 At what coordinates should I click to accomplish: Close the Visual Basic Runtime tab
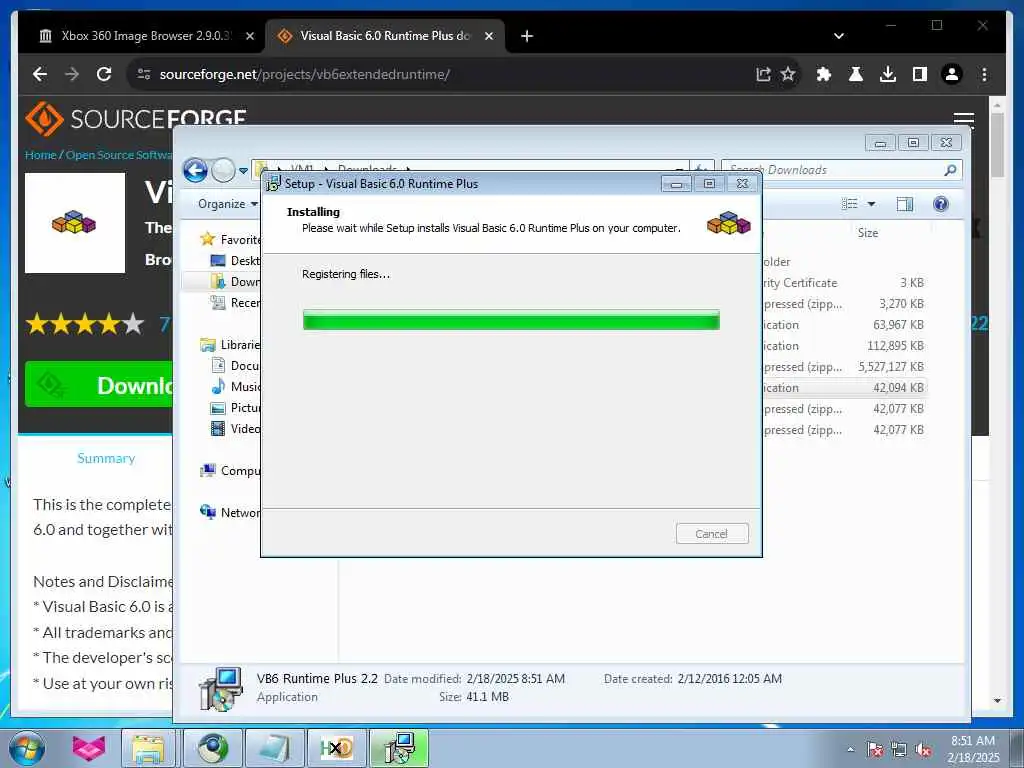[x=488, y=36]
